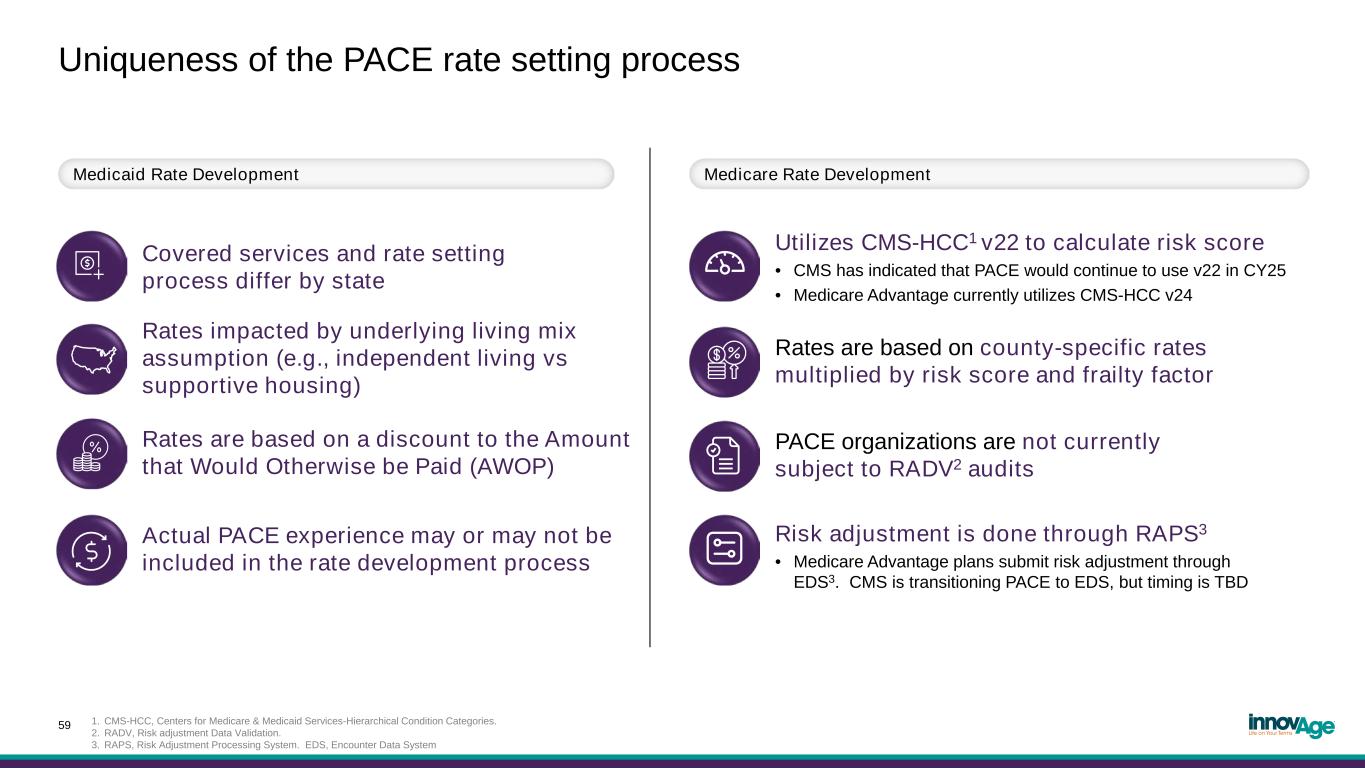Click the slide title 'Uniqueness of the PACE rate setting process'
The image size is (1365, 768).
click(399, 60)
